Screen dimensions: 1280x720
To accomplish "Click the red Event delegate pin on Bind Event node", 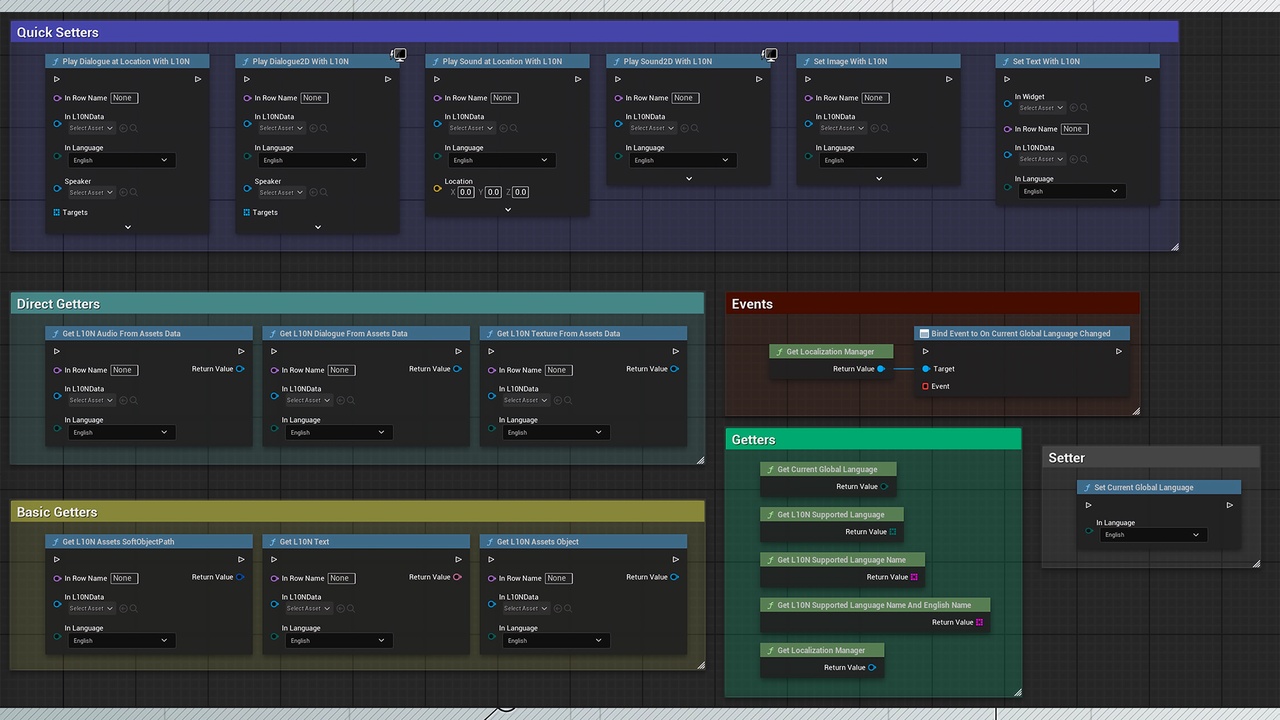I will (926, 386).
